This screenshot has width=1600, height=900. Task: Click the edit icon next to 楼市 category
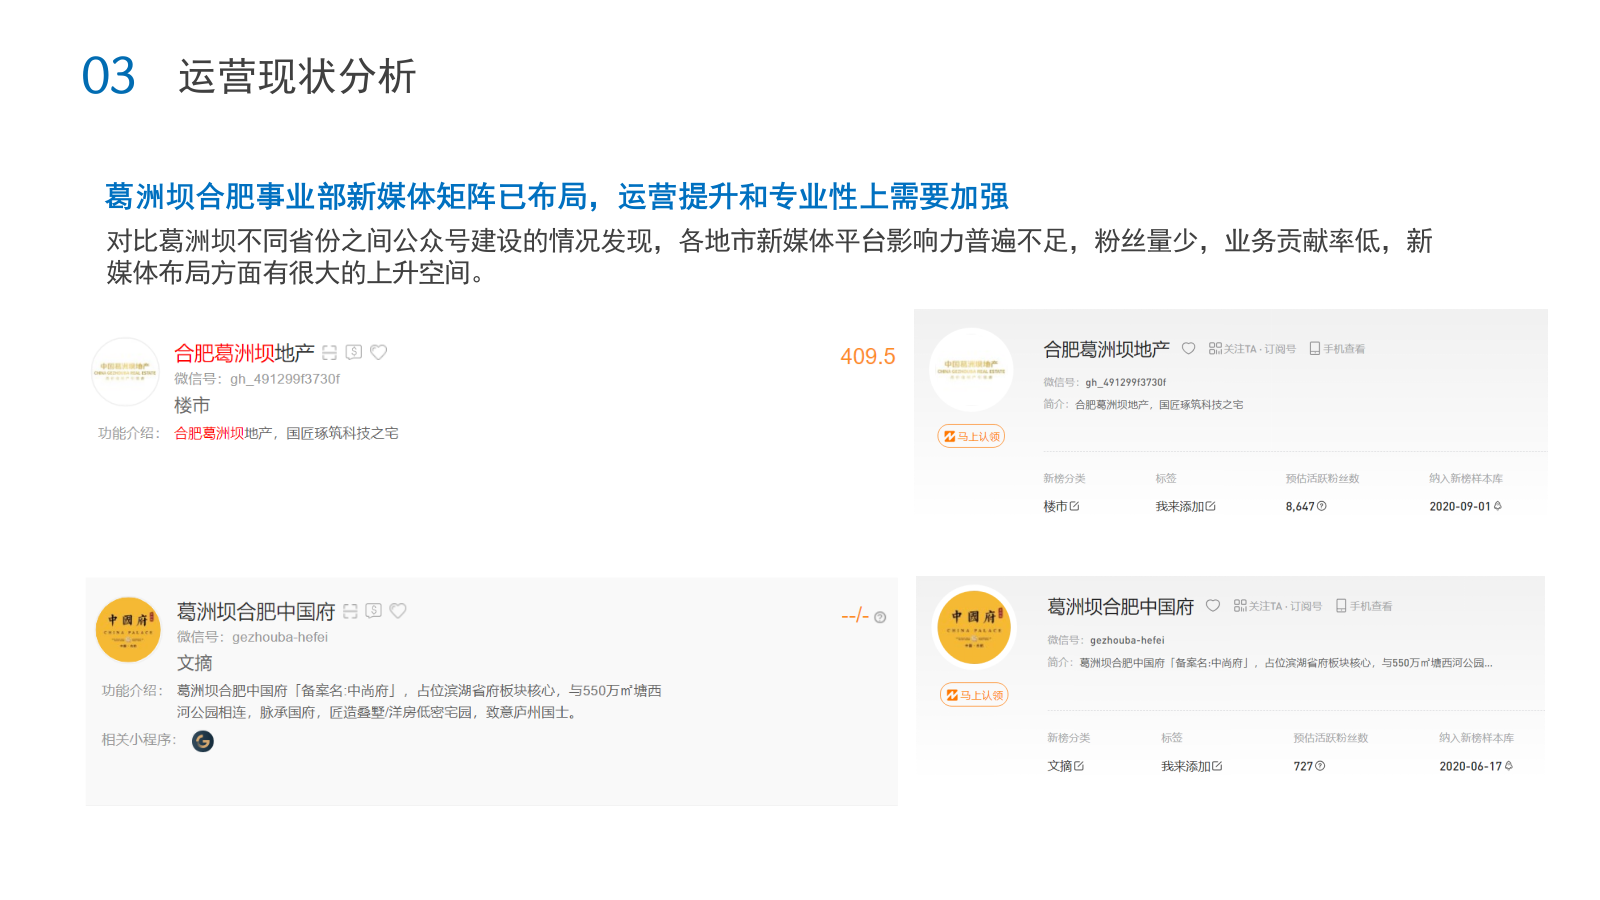click(x=1075, y=506)
